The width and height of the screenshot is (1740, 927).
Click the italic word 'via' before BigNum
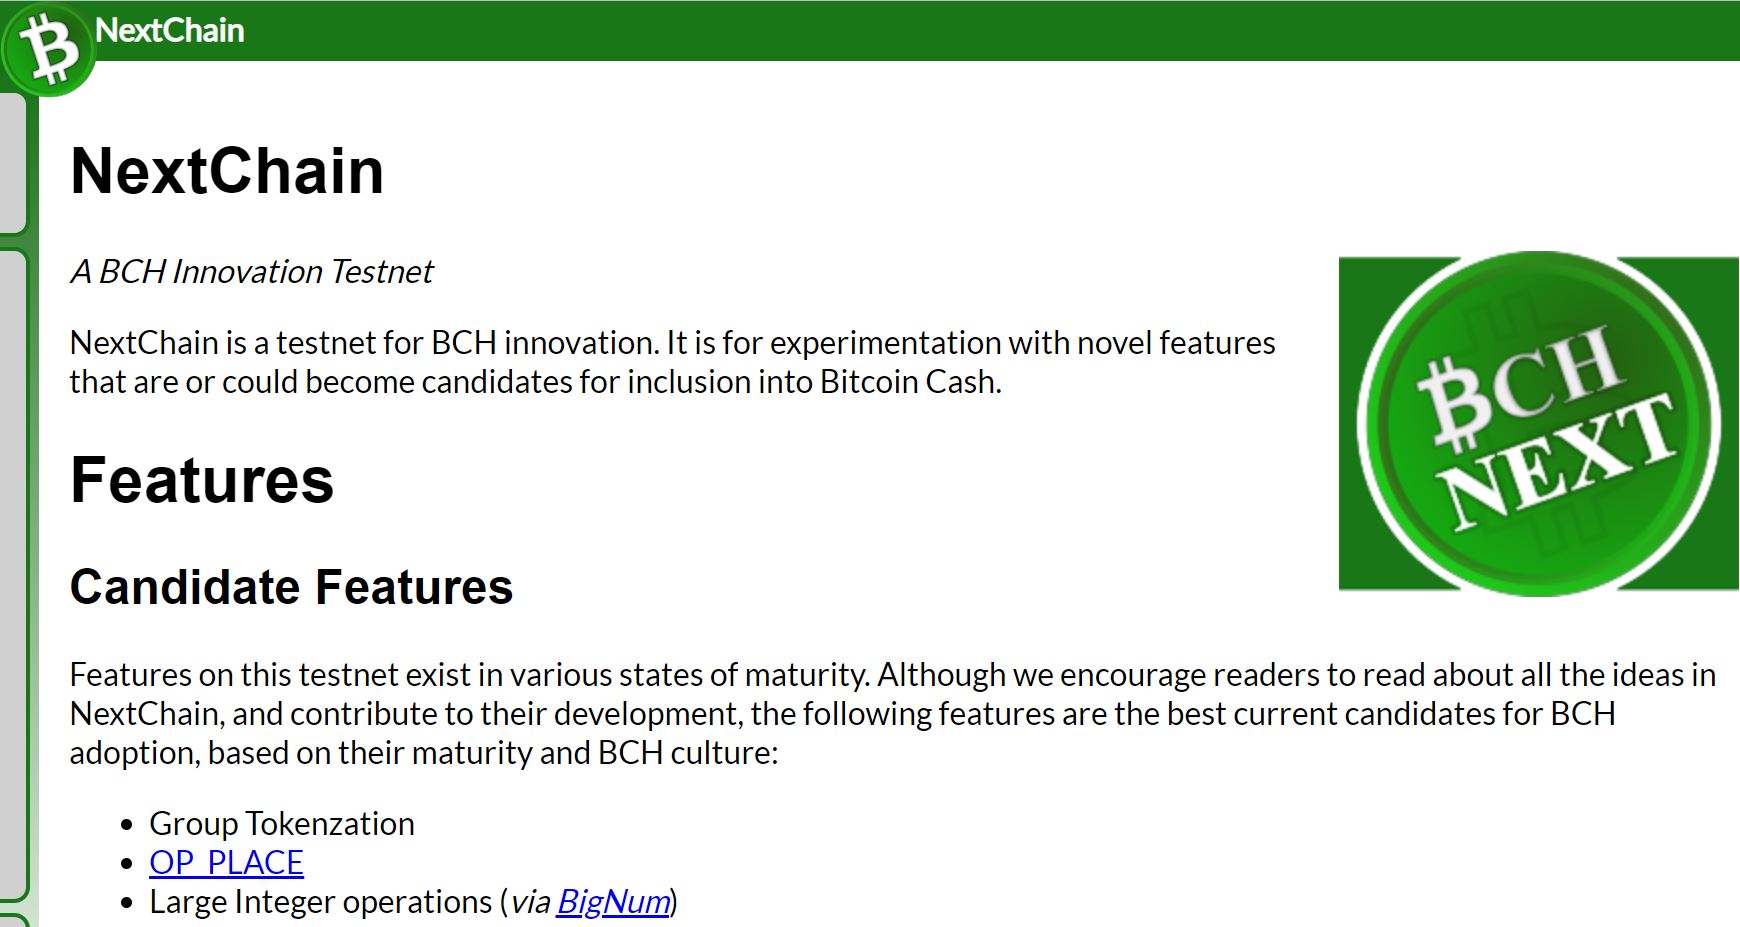tap(530, 902)
